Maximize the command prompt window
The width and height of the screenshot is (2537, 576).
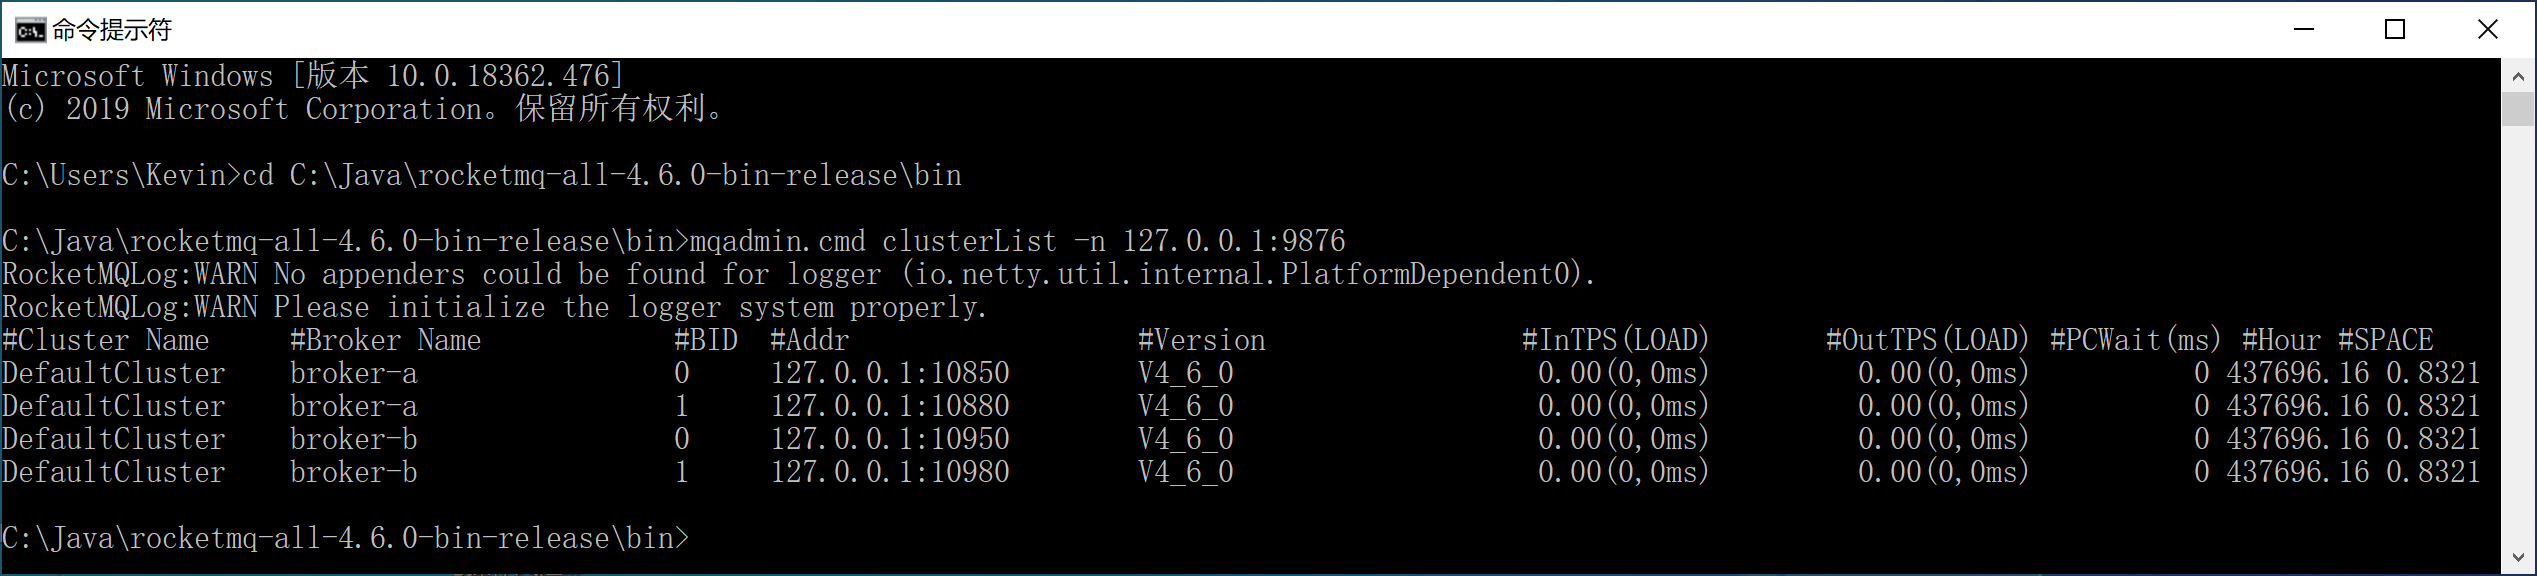click(2395, 30)
